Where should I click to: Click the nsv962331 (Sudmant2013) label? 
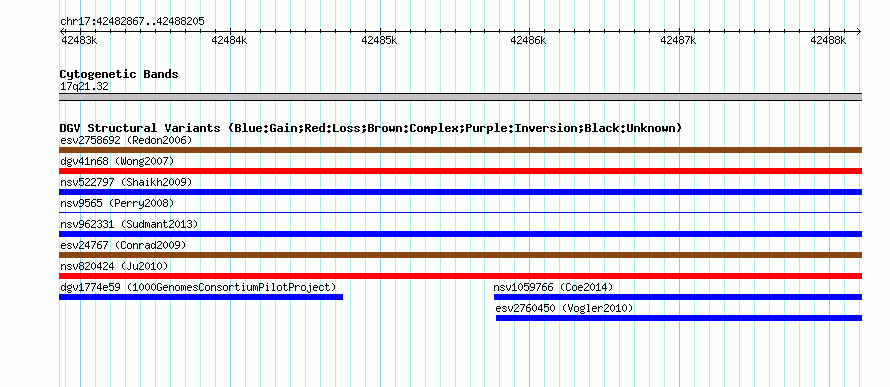(x=129, y=224)
